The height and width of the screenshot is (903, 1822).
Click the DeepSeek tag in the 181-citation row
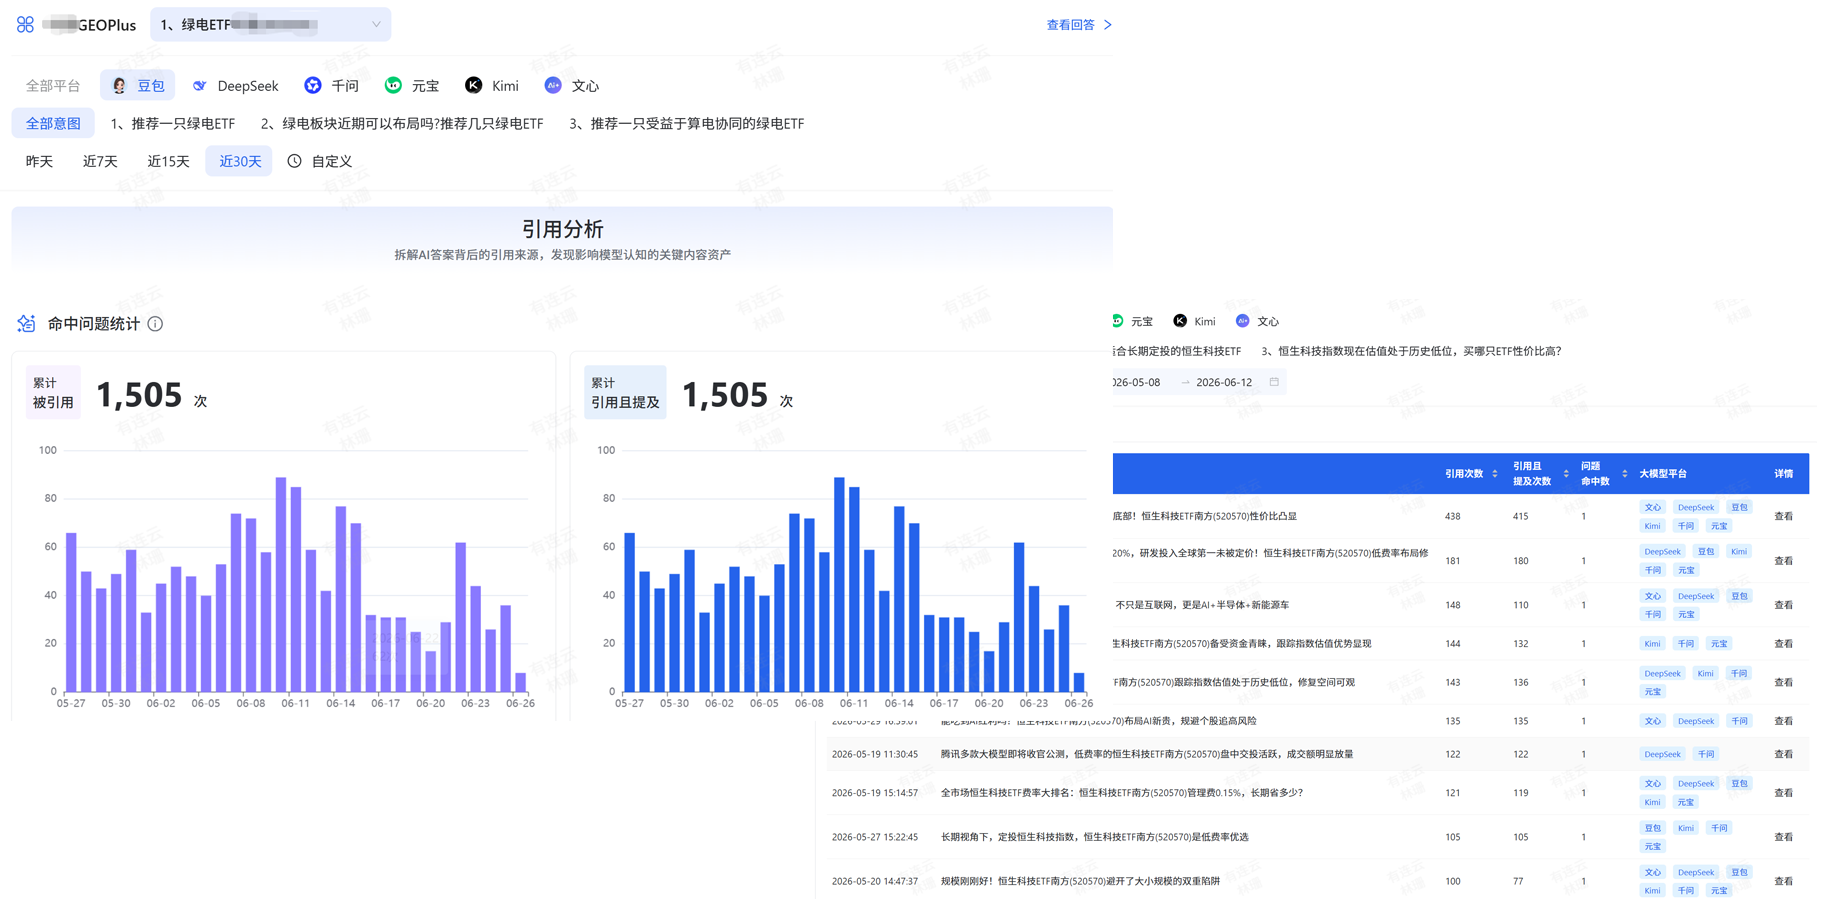[x=1662, y=552]
